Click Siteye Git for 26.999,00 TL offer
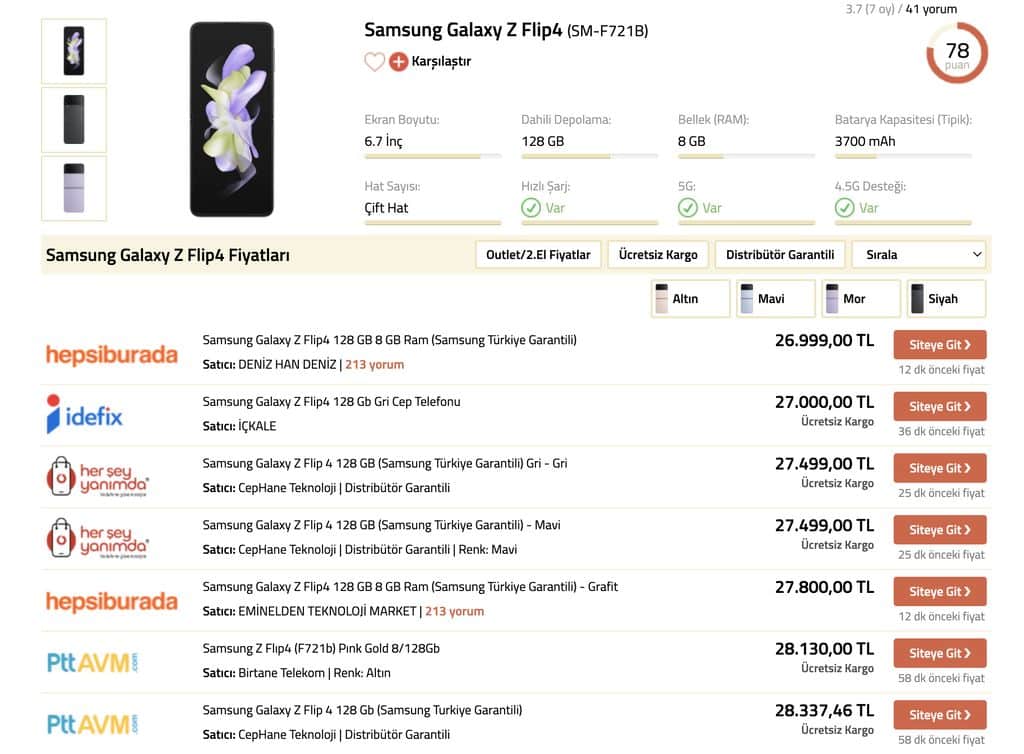The height and width of the screenshot is (754, 1024). point(940,345)
